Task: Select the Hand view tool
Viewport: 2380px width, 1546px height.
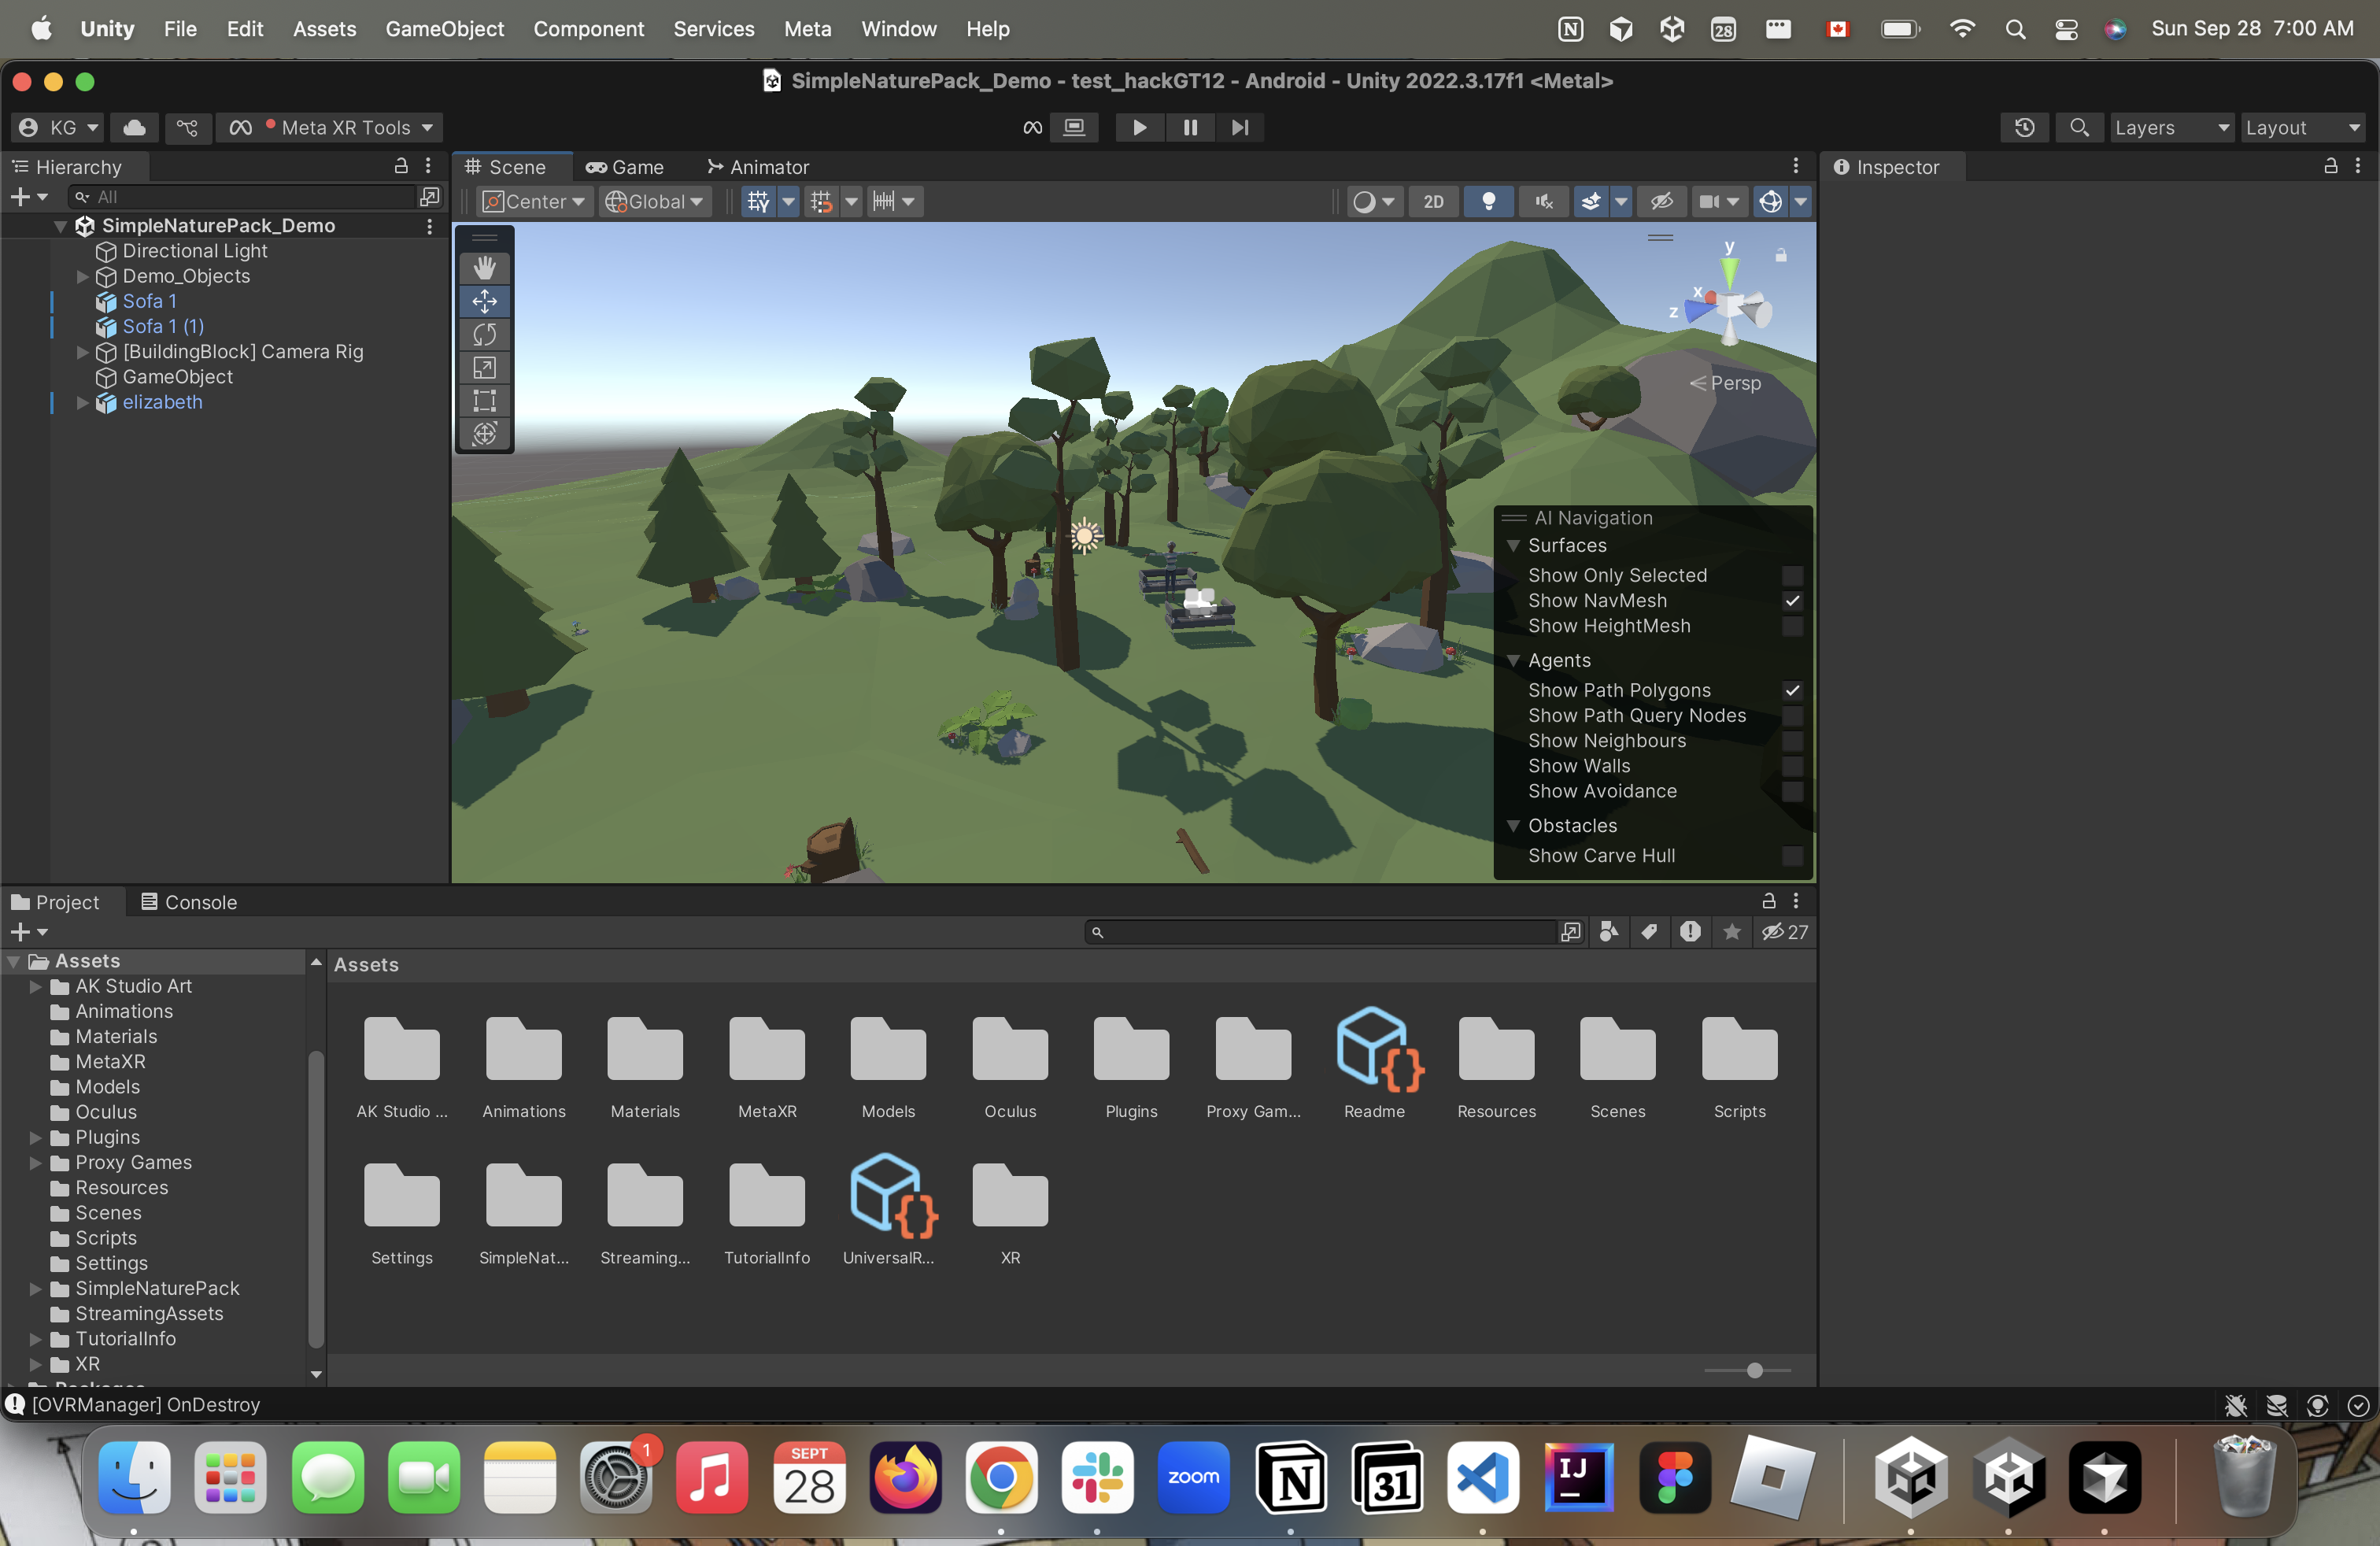Action: tap(484, 268)
